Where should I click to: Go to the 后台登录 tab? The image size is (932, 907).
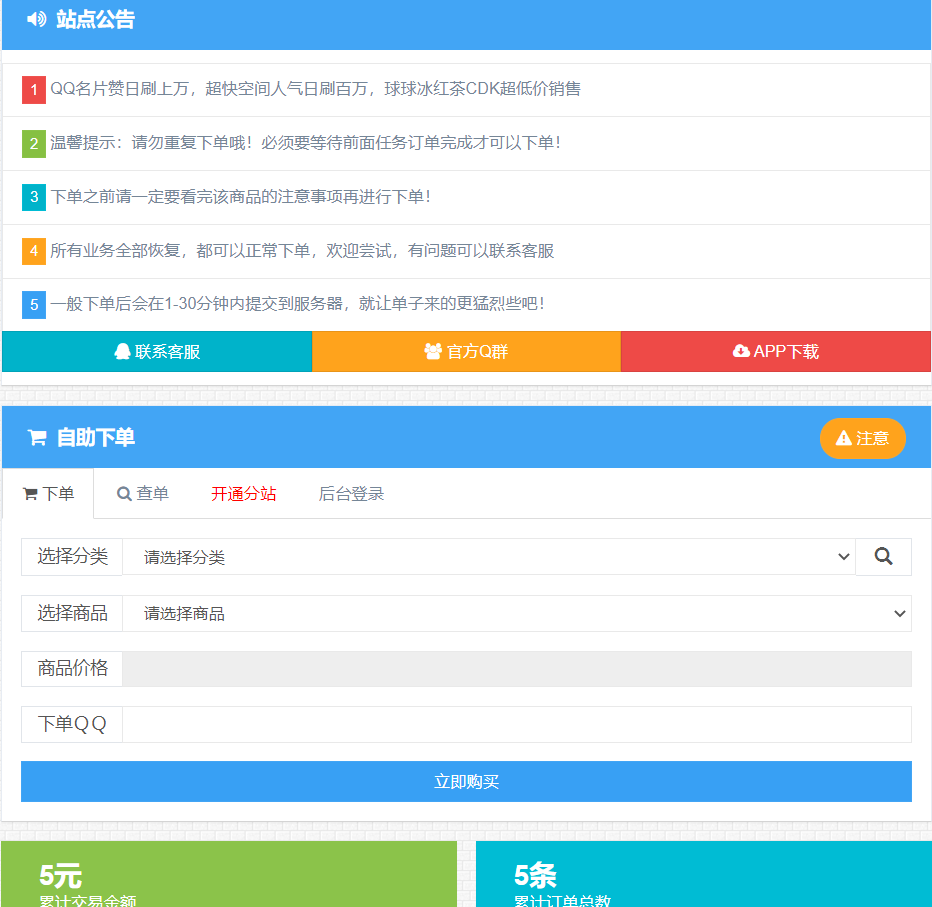[351, 494]
